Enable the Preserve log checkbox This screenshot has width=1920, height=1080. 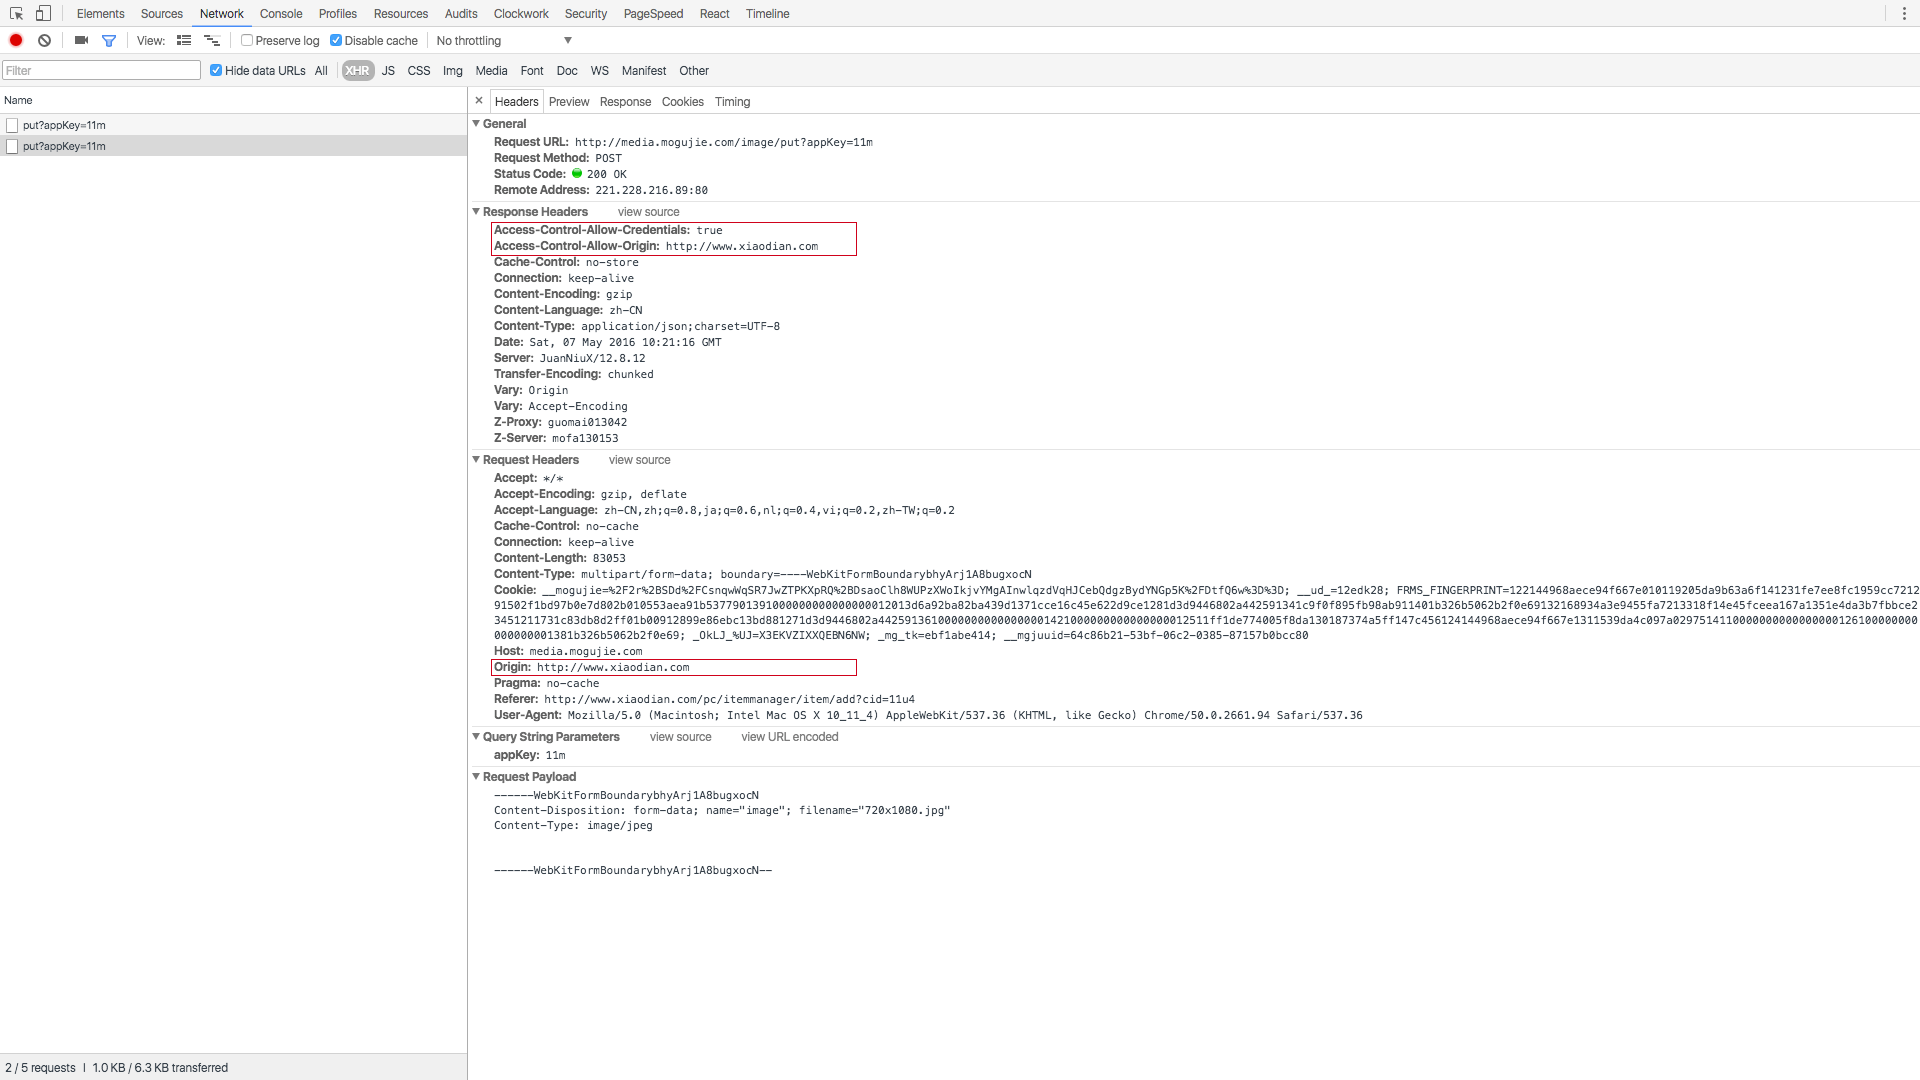[x=247, y=41]
